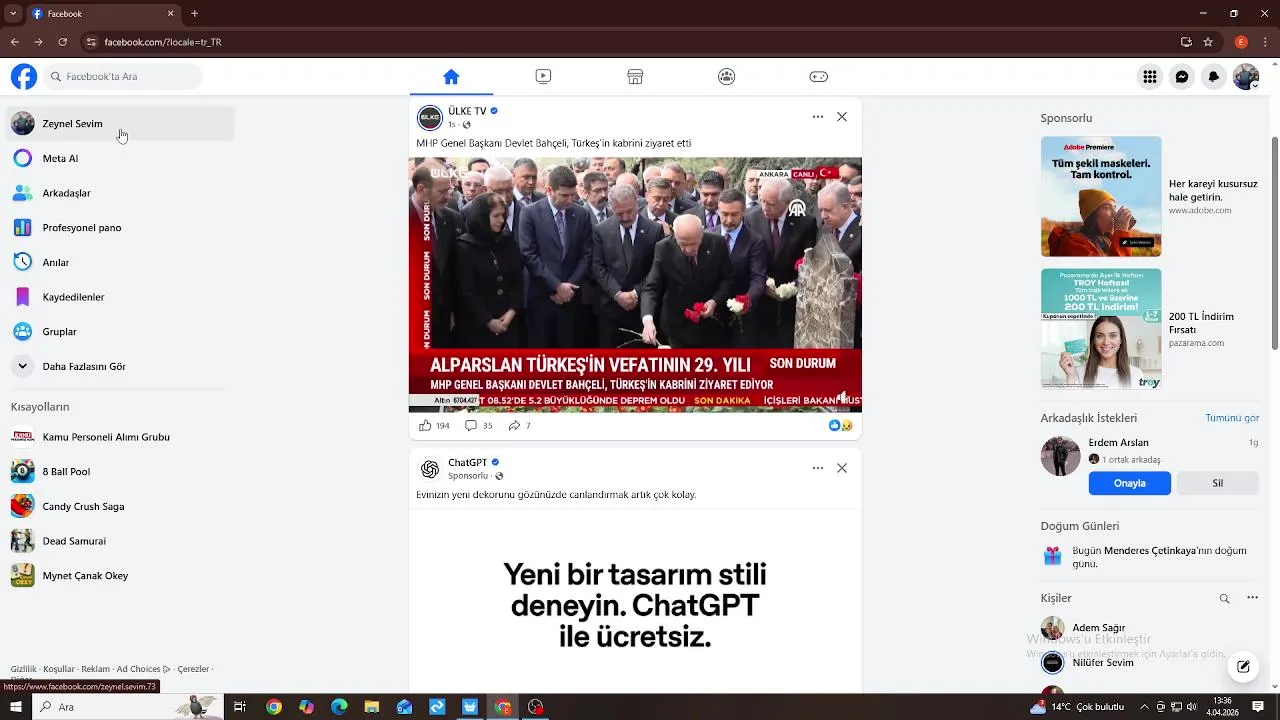Image resolution: width=1280 pixels, height=720 pixels.
Task: Click the Gizlilik footer link
Action: point(23,669)
